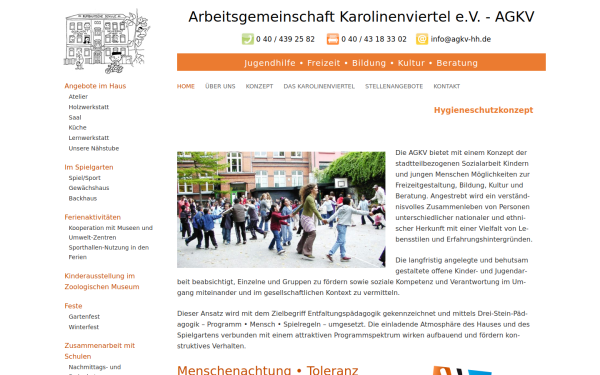Open the Lernwerkstatt sidebar link
Viewport: 600px width, 375px height.
pos(89,138)
